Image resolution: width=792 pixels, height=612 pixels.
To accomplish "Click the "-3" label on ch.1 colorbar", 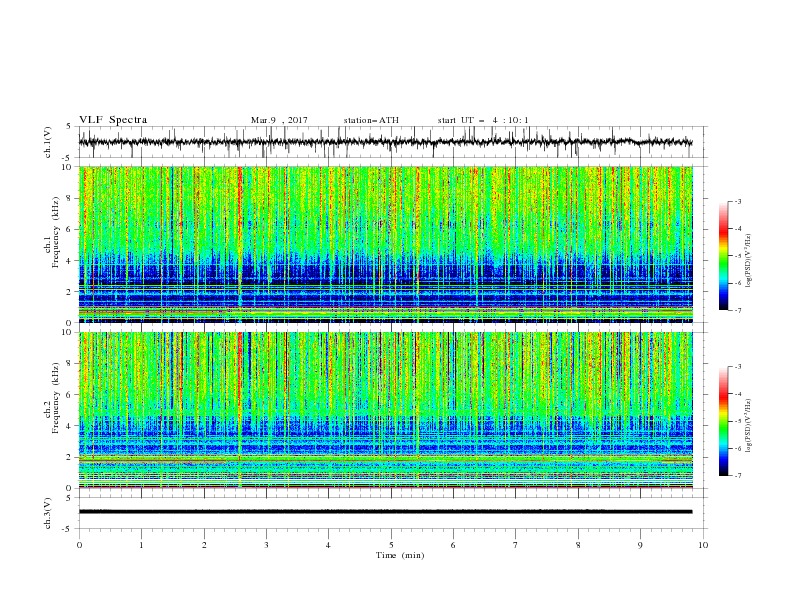I will click(737, 201).
